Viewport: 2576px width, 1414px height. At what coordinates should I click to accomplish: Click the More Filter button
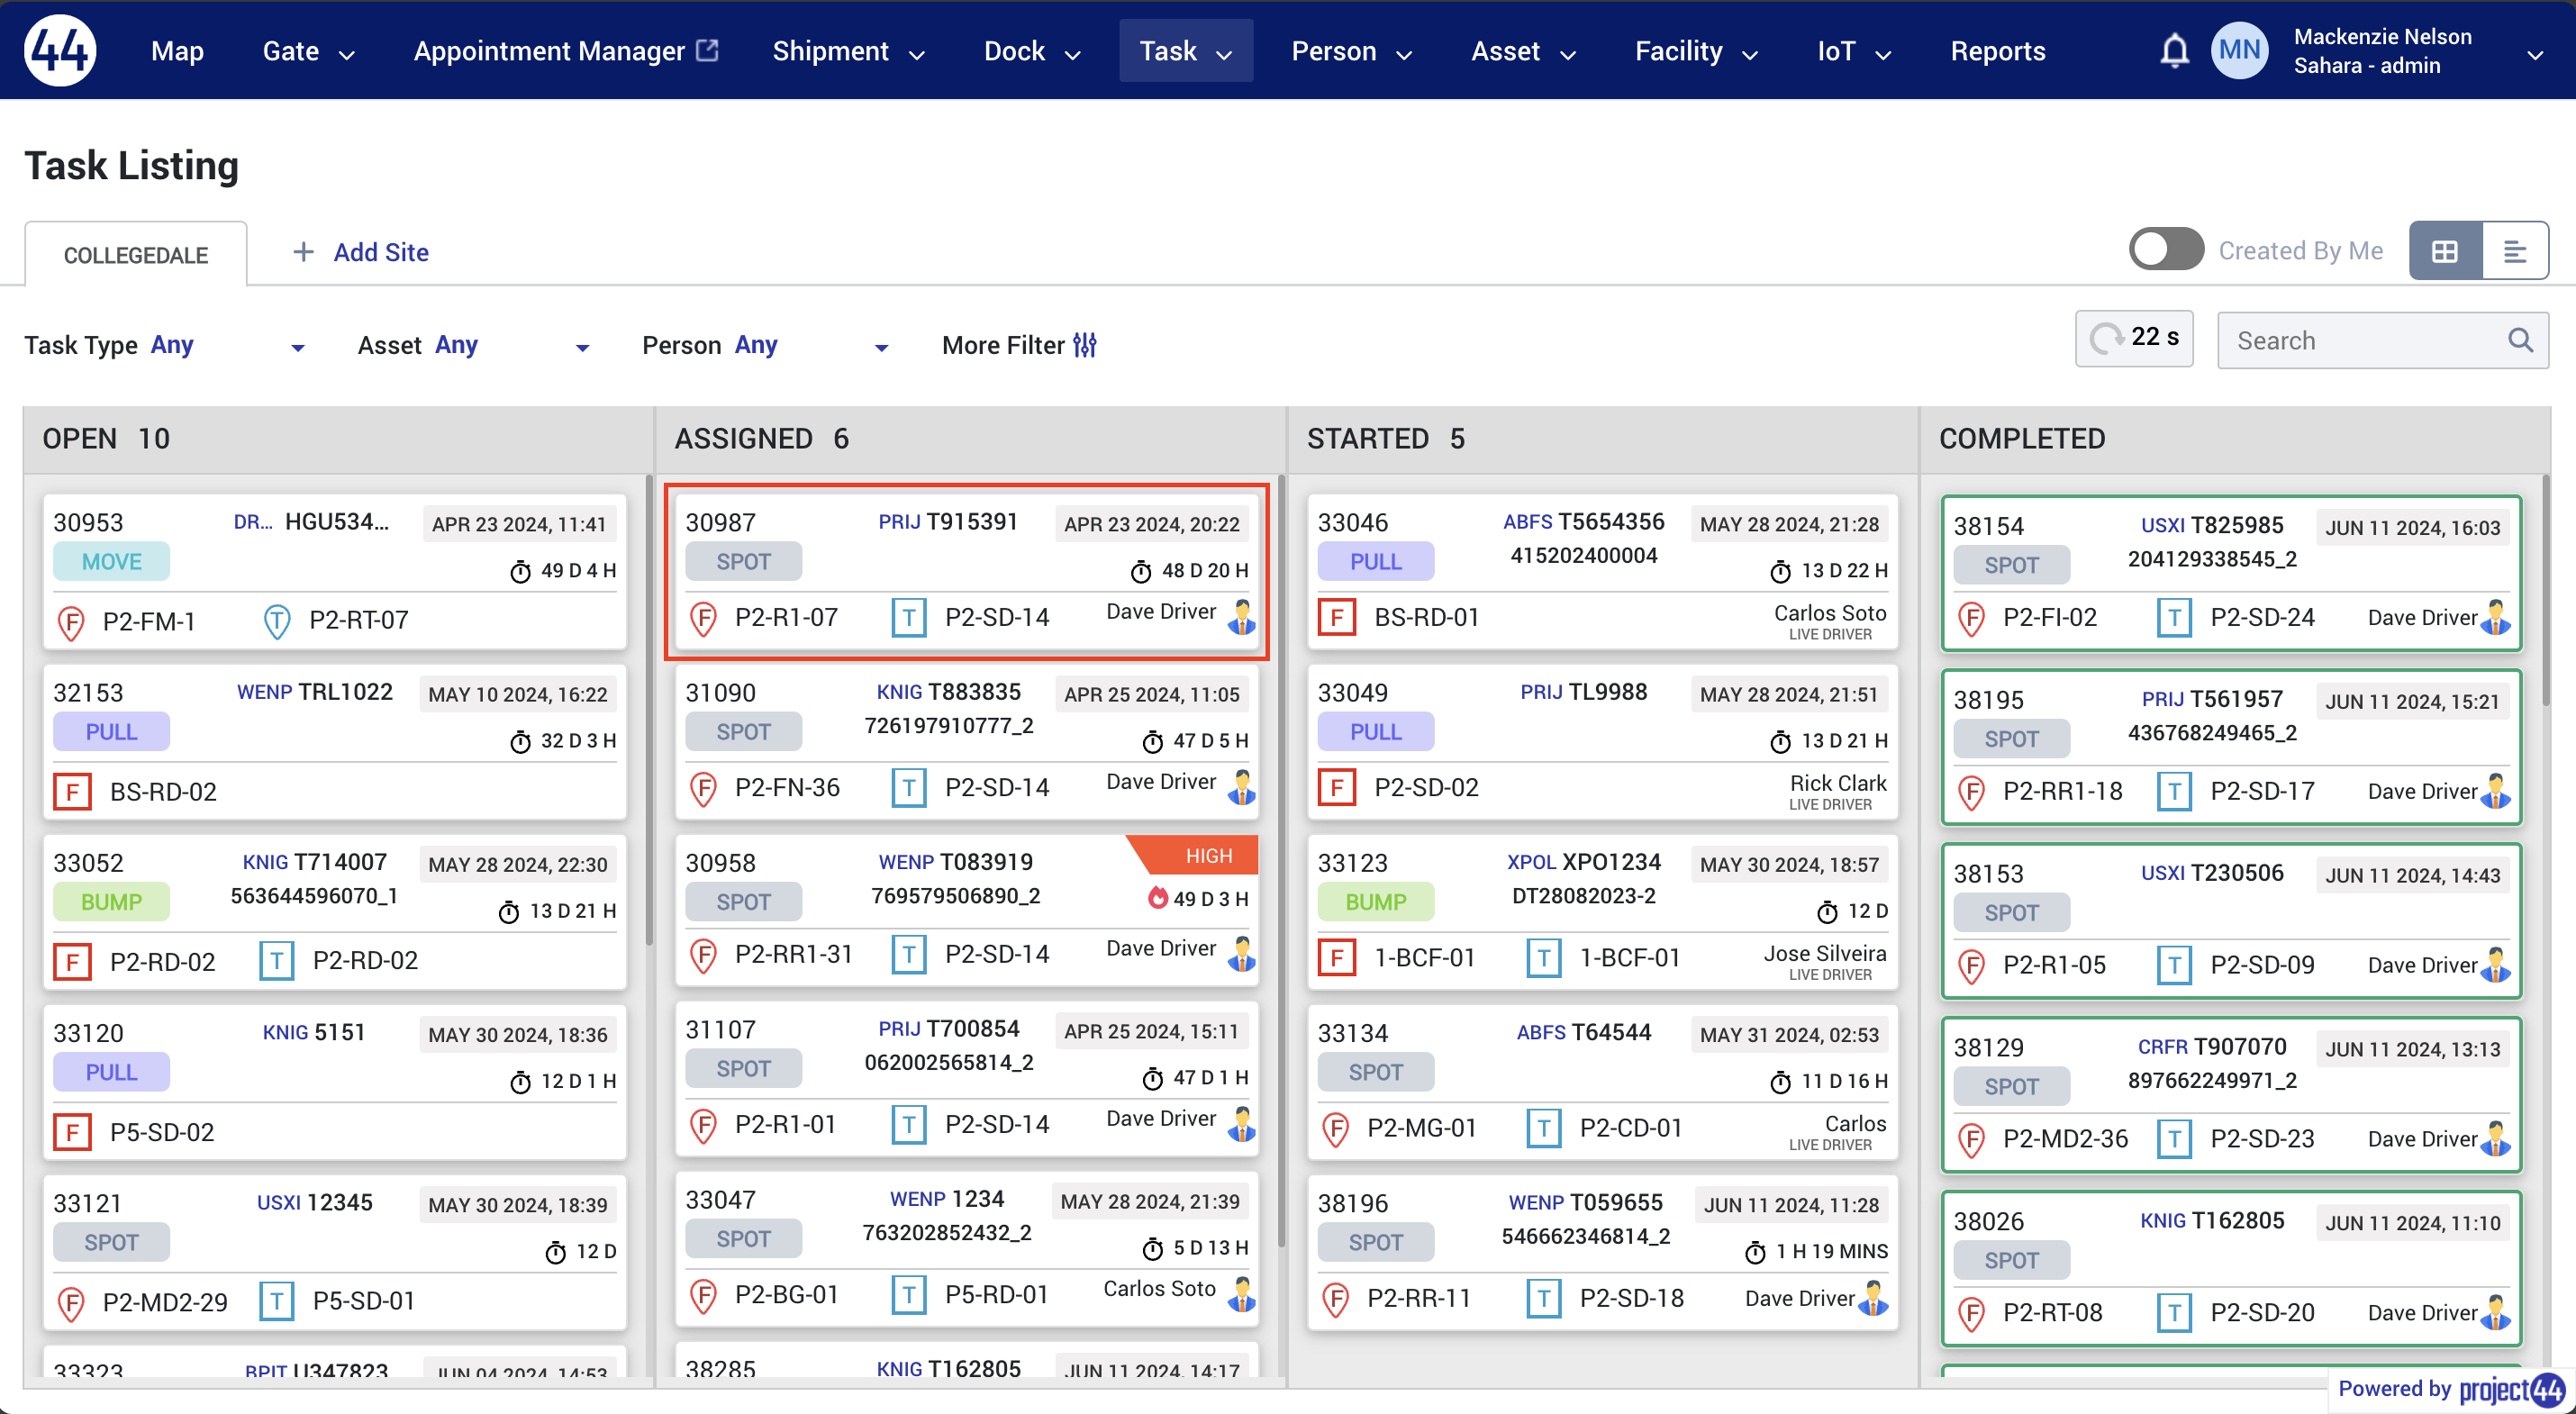point(1019,345)
